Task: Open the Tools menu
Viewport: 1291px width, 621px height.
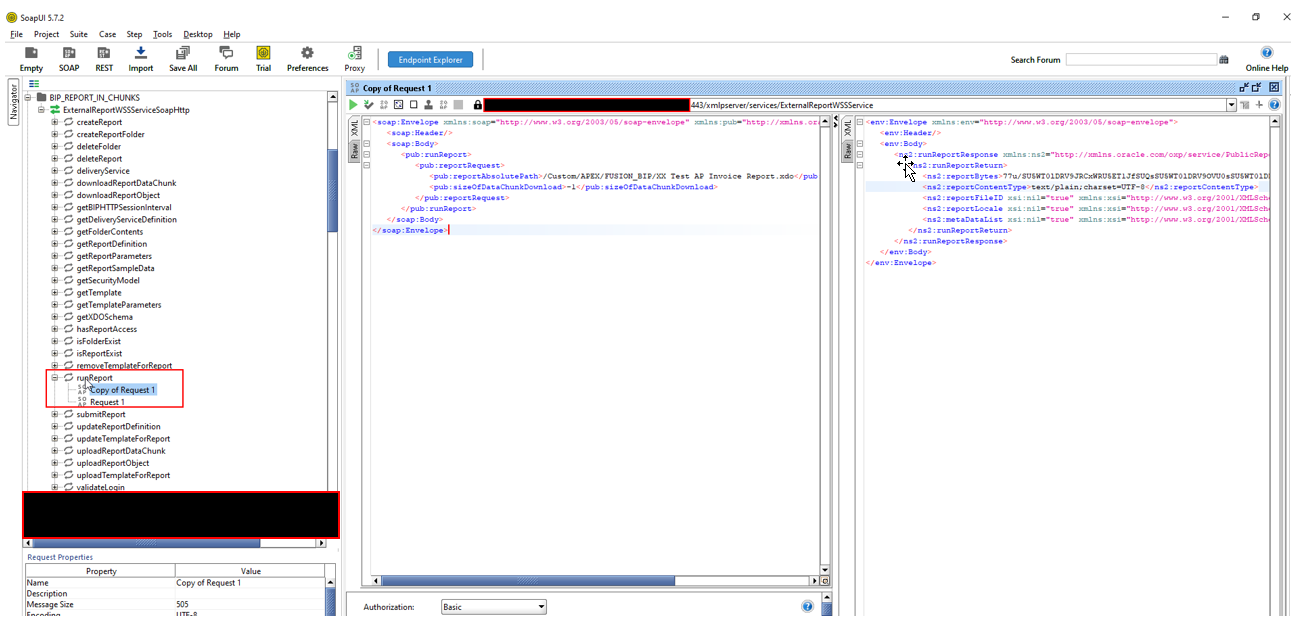Action: coord(162,34)
